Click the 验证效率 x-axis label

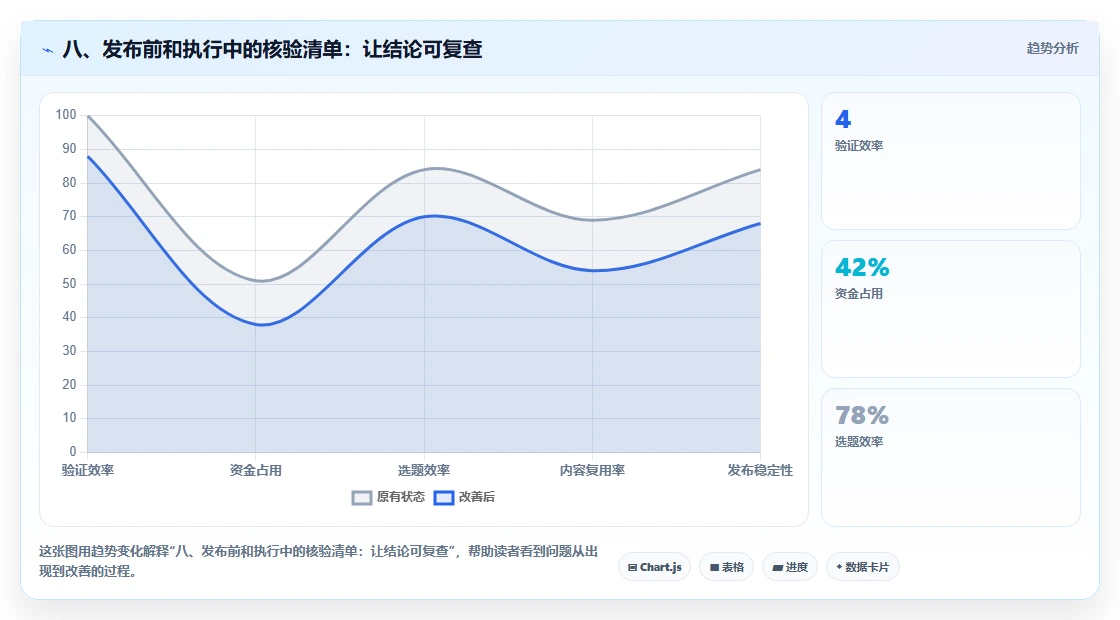click(x=88, y=470)
